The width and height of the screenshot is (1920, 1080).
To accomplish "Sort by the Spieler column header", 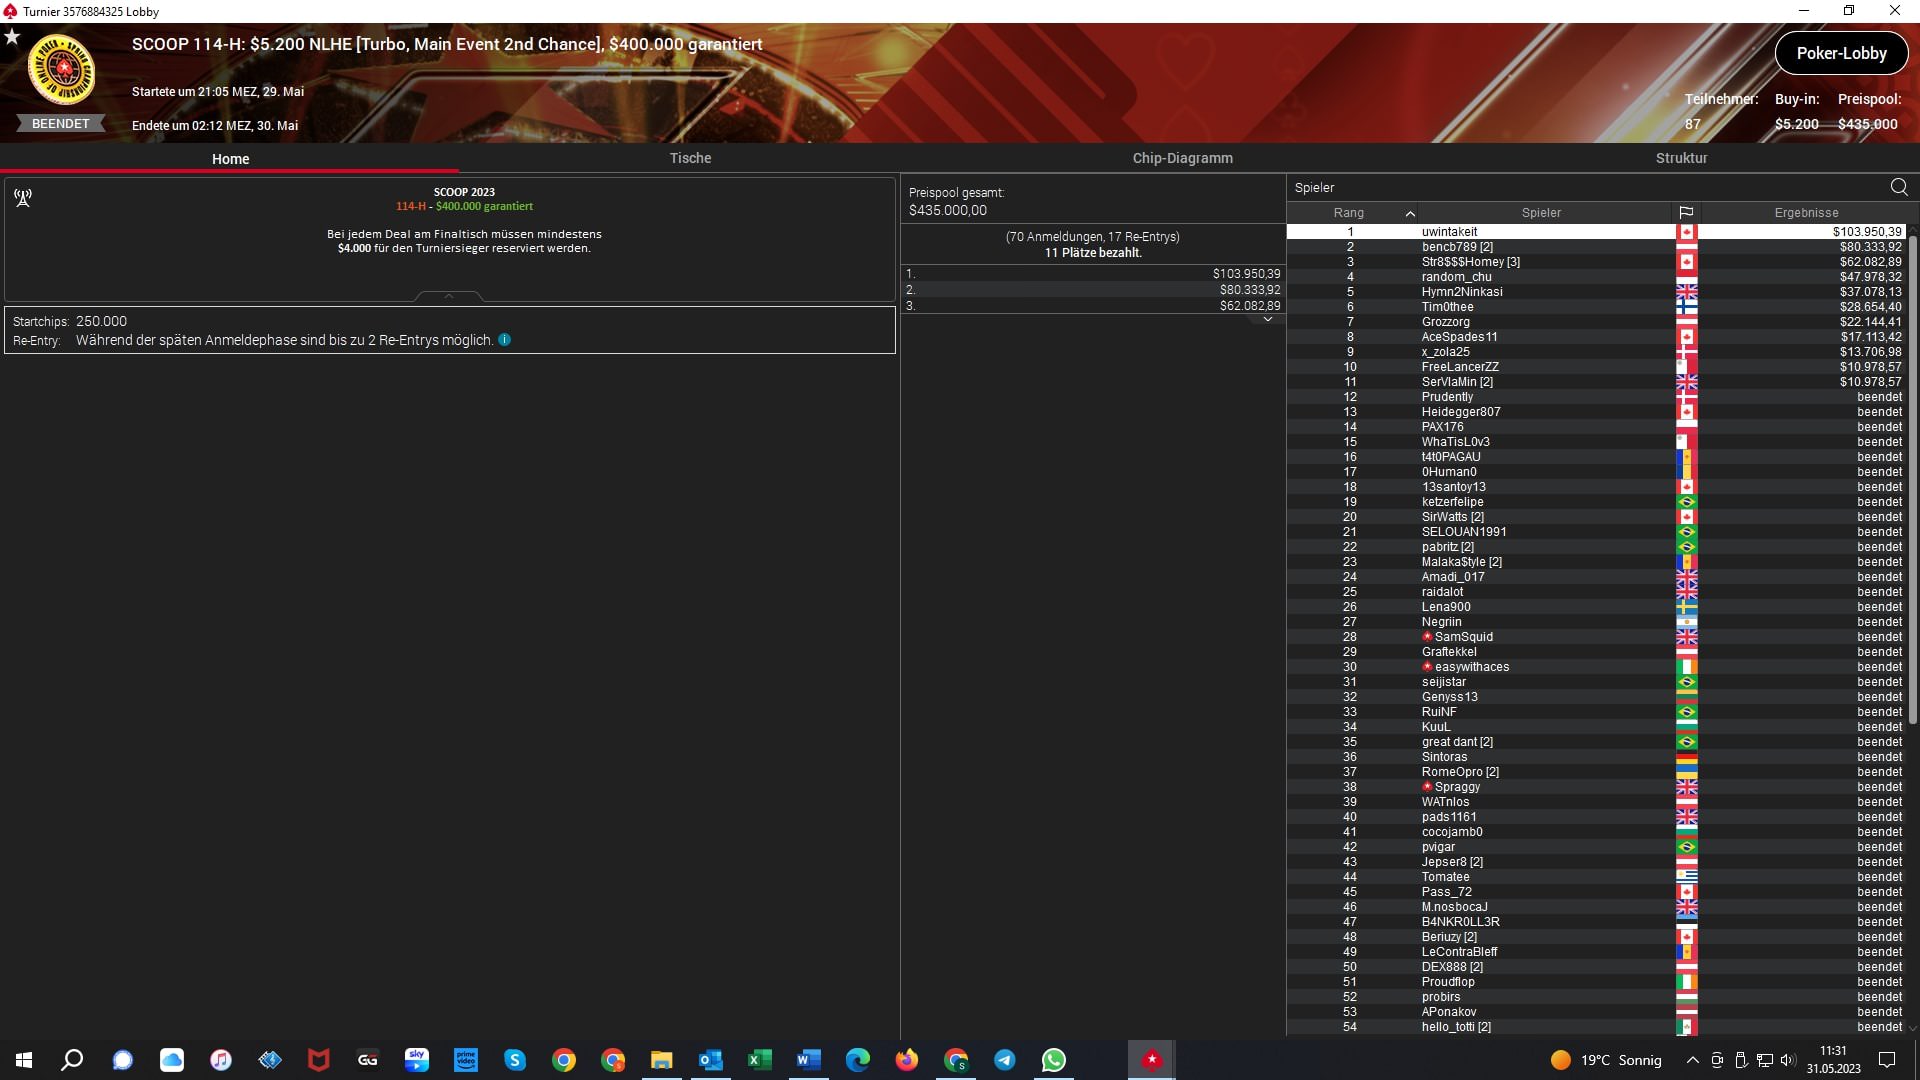I will click(1541, 212).
